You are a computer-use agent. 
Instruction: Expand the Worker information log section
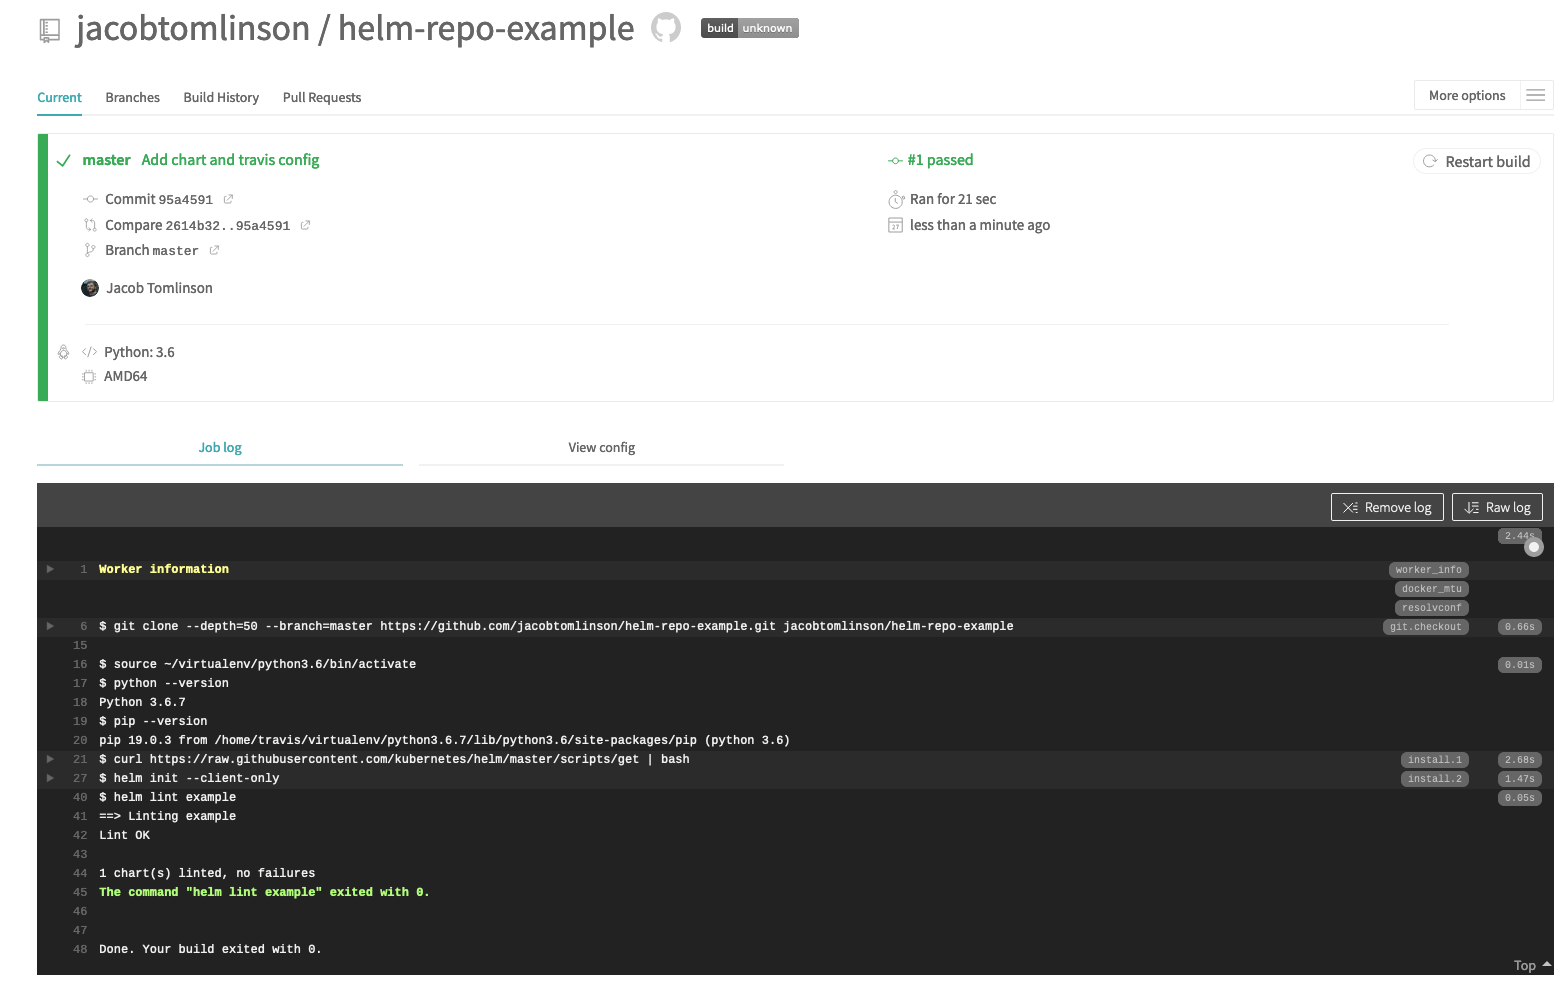[50, 569]
